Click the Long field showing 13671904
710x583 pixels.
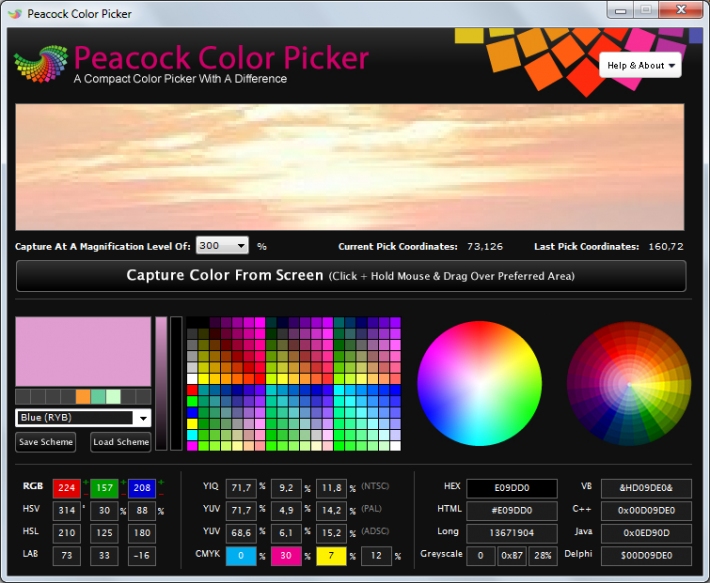coord(512,533)
